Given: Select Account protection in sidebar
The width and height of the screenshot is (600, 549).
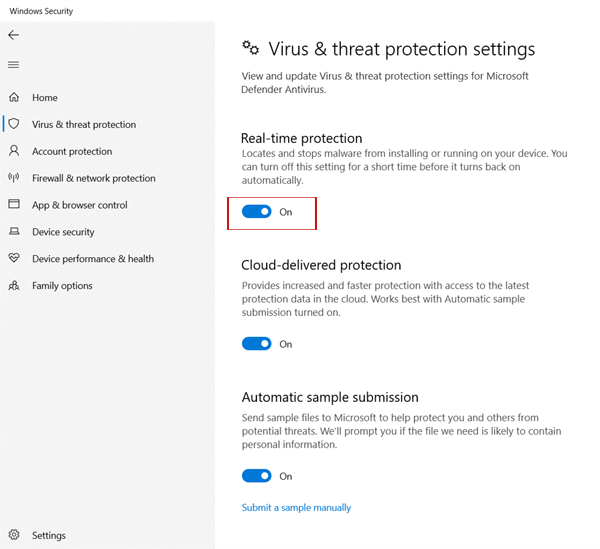Looking at the screenshot, I should [72, 151].
